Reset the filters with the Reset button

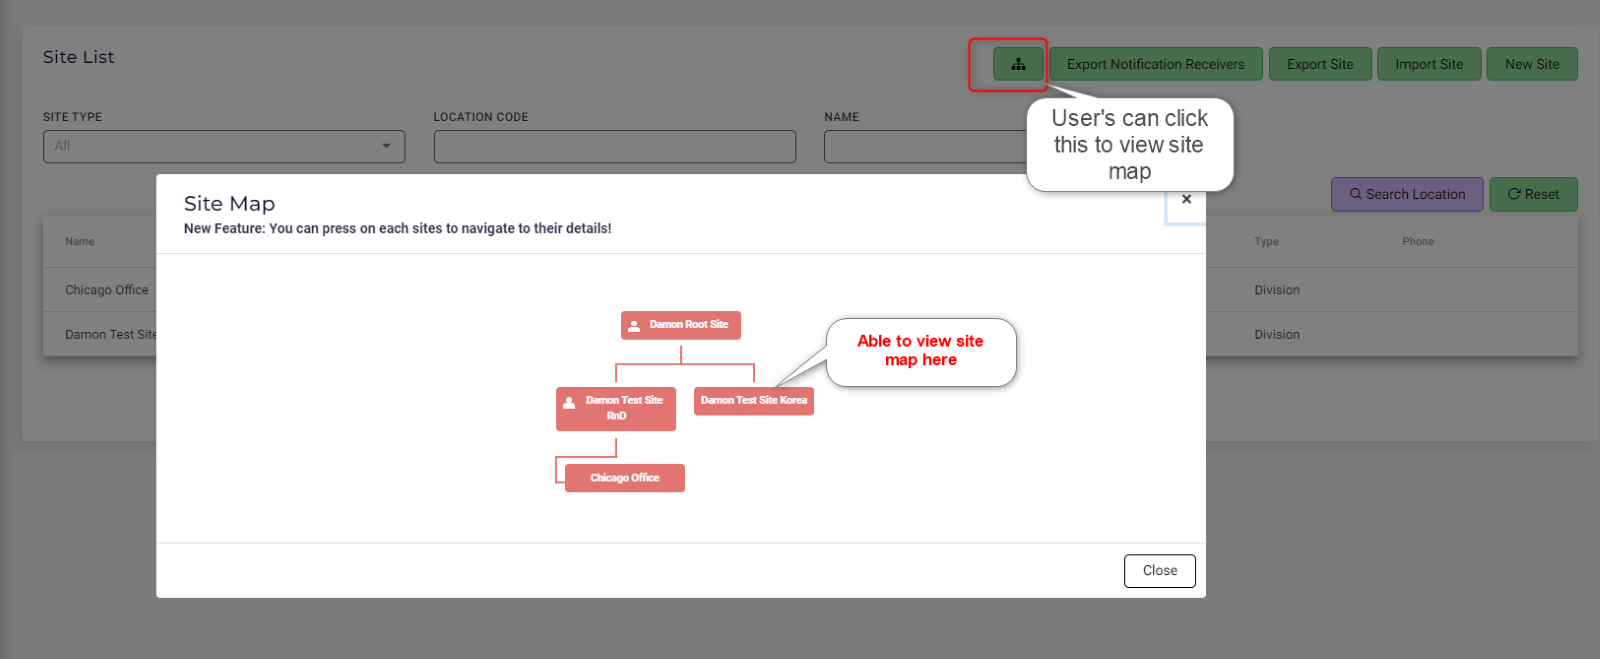[1533, 194]
